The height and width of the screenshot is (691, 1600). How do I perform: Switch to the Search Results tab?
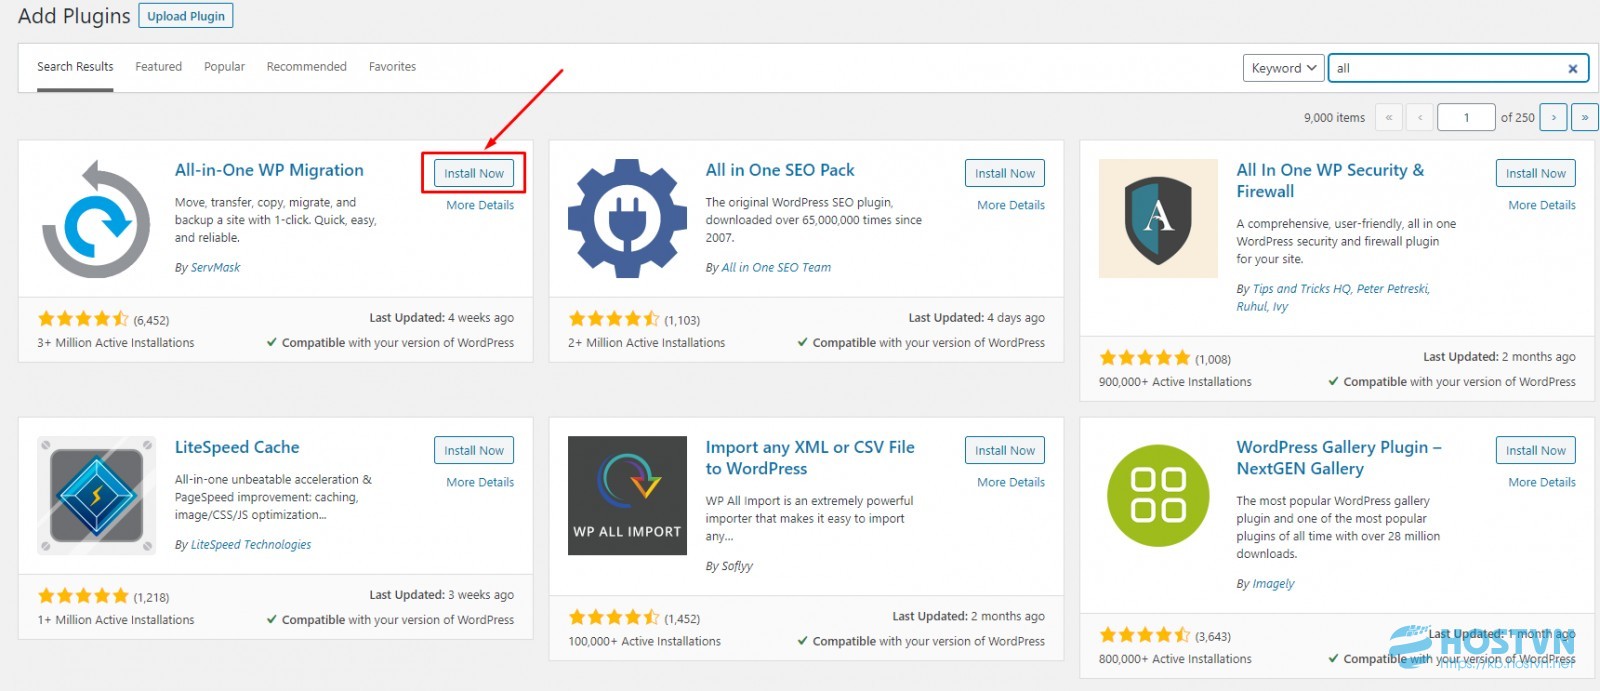(x=75, y=67)
